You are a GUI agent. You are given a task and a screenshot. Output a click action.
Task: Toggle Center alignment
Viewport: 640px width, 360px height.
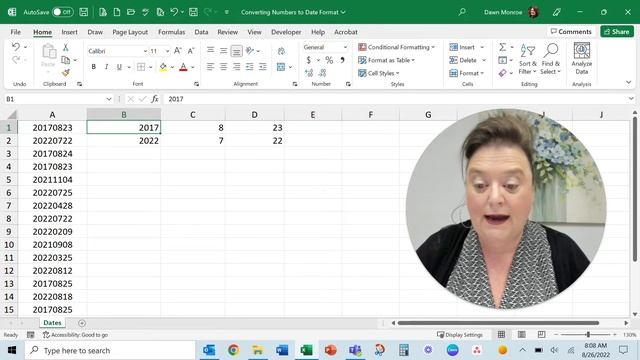click(x=224, y=67)
